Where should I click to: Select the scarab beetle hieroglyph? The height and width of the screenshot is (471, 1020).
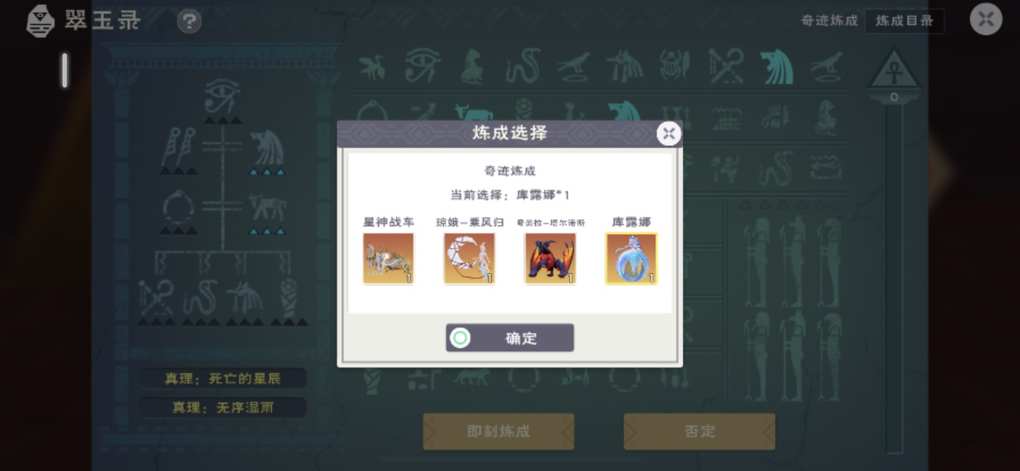(x=675, y=66)
